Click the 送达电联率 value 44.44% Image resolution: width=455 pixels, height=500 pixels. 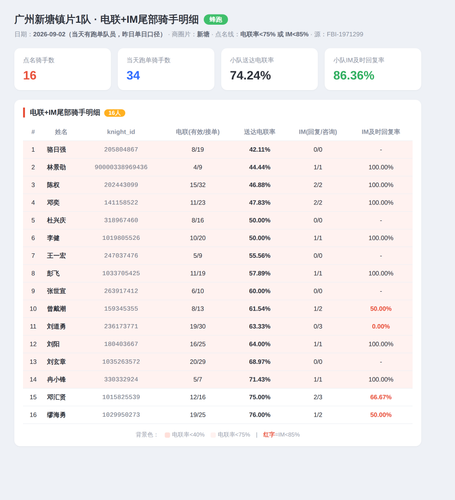pyautogui.click(x=260, y=167)
